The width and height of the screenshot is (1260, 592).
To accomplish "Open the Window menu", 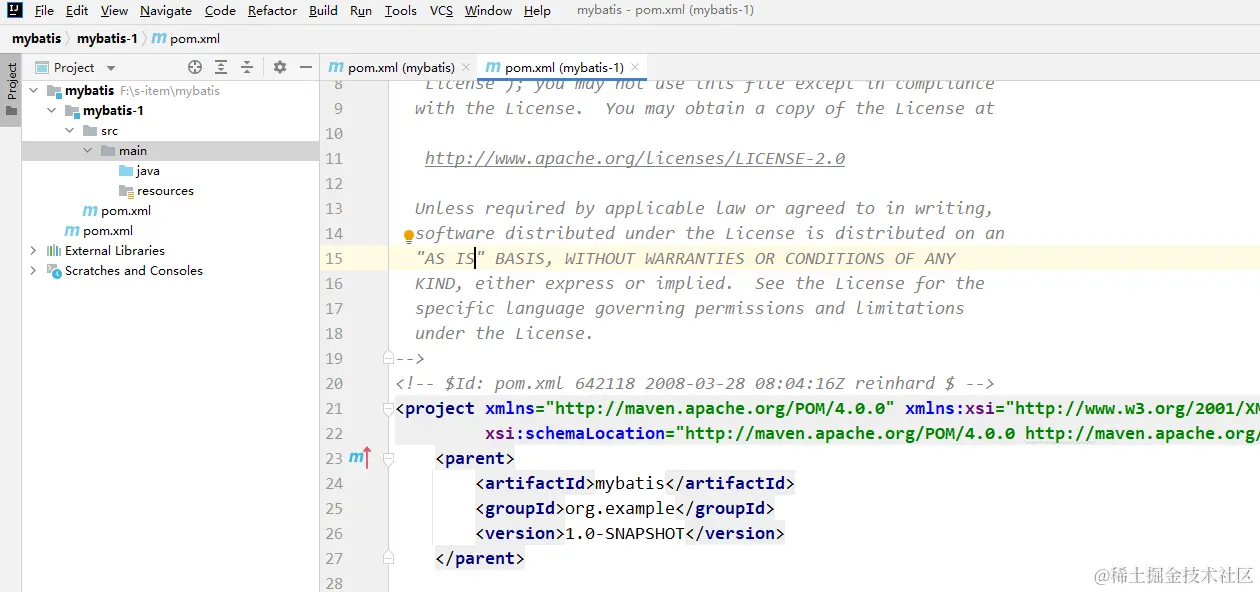I will (489, 11).
